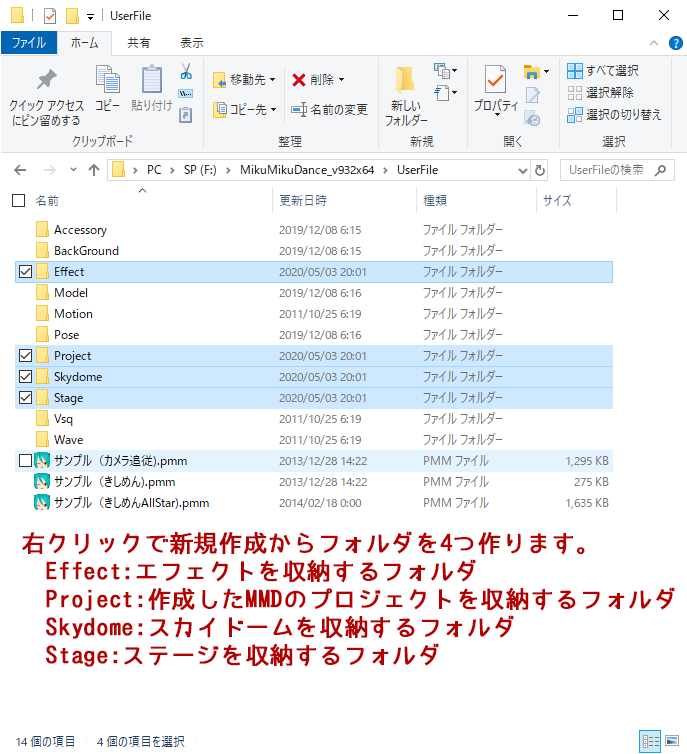Screen dimensions: 687x754
Task: Select the BackGround folder name
Action: click(x=86, y=251)
